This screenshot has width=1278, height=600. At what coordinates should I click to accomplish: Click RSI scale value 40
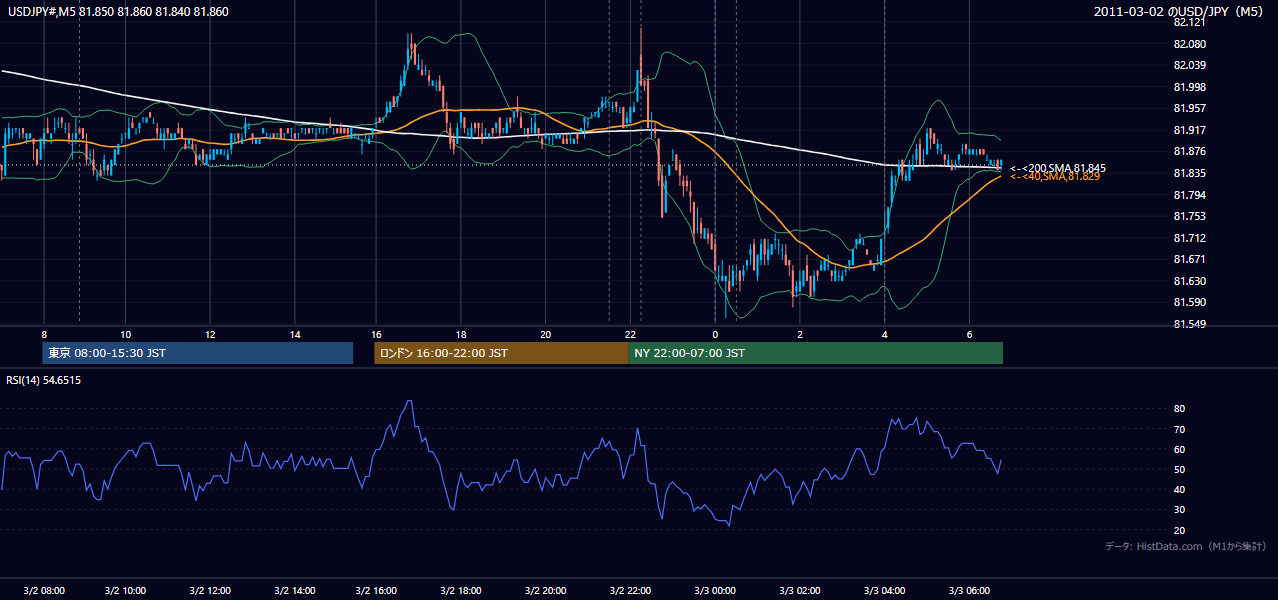click(x=1180, y=489)
